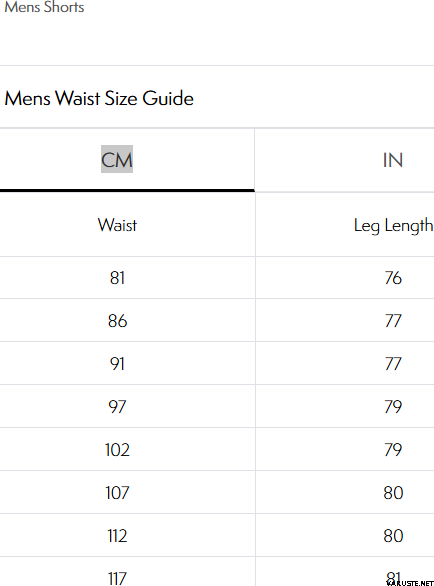The width and height of the screenshot is (434, 586).
Task: Click leg length 80 beside waist 112
Action: (x=393, y=536)
